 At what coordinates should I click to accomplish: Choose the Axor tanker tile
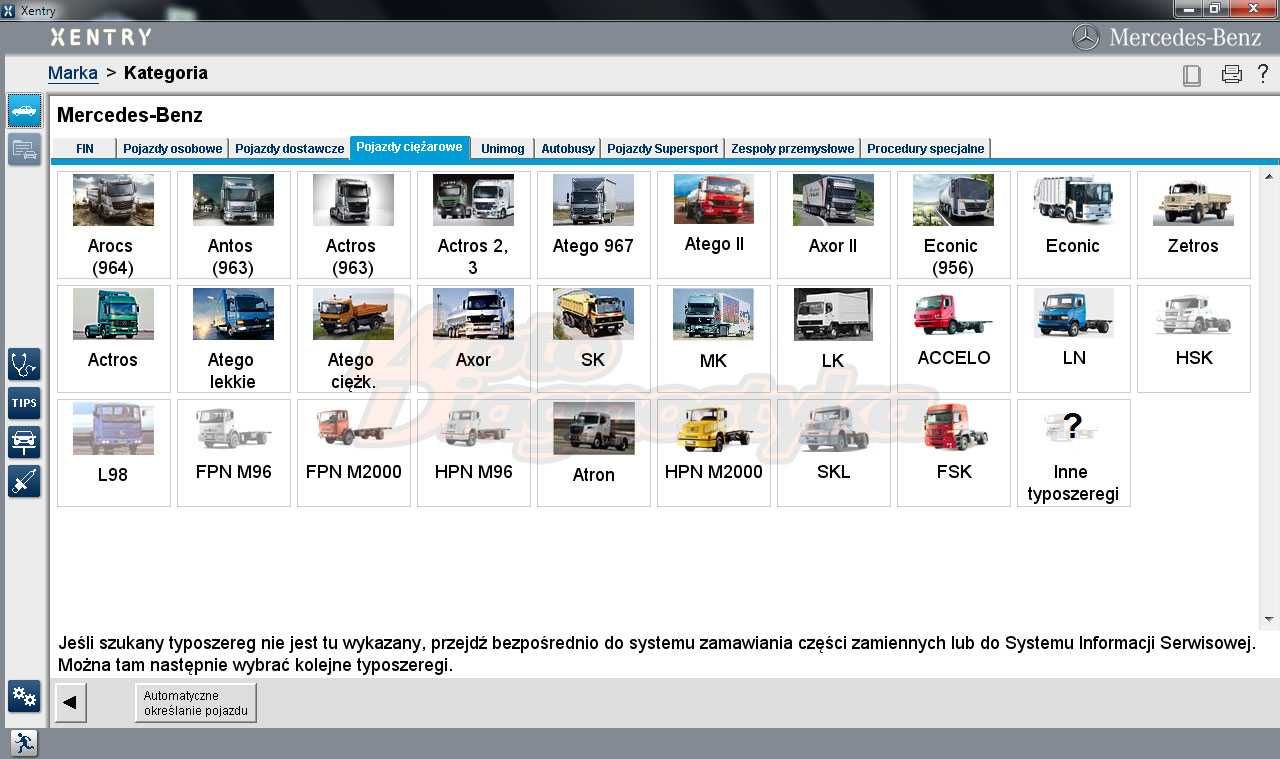474,339
